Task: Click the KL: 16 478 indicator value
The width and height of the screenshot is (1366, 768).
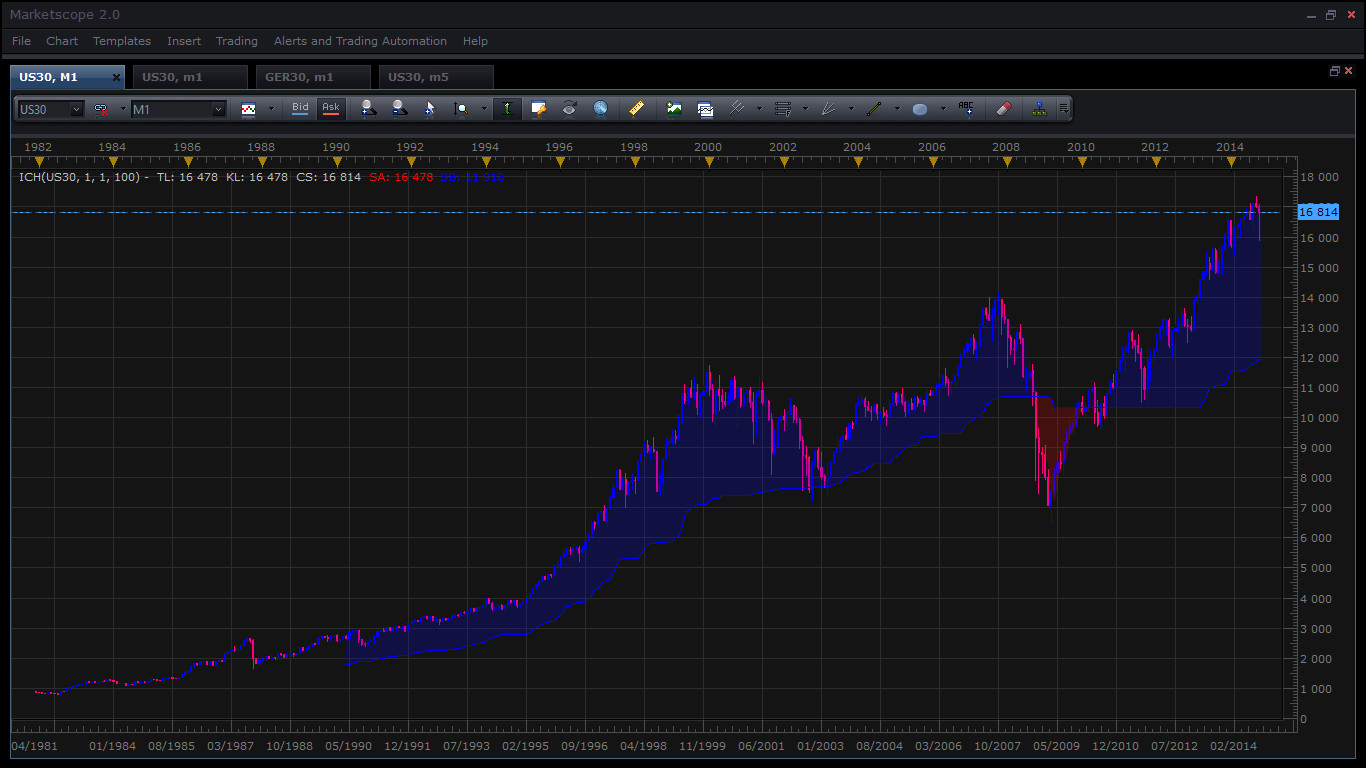Action: coord(257,177)
